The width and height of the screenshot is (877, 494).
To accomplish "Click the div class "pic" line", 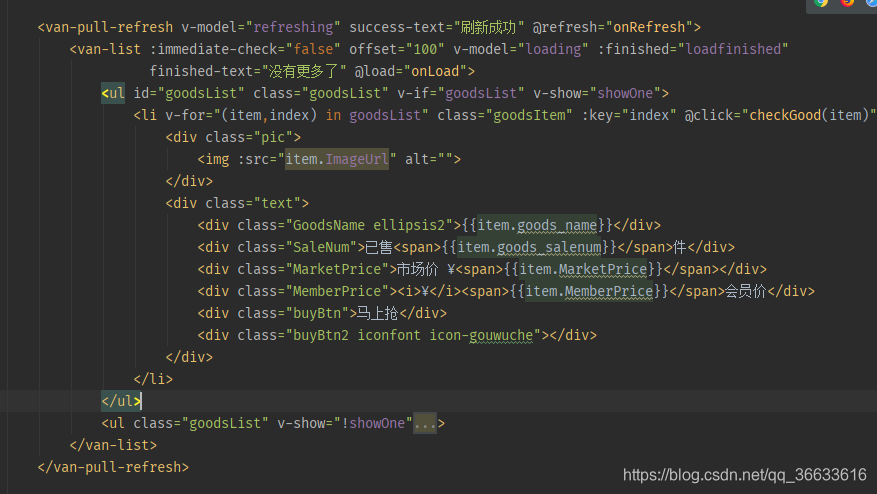I will pos(233,137).
